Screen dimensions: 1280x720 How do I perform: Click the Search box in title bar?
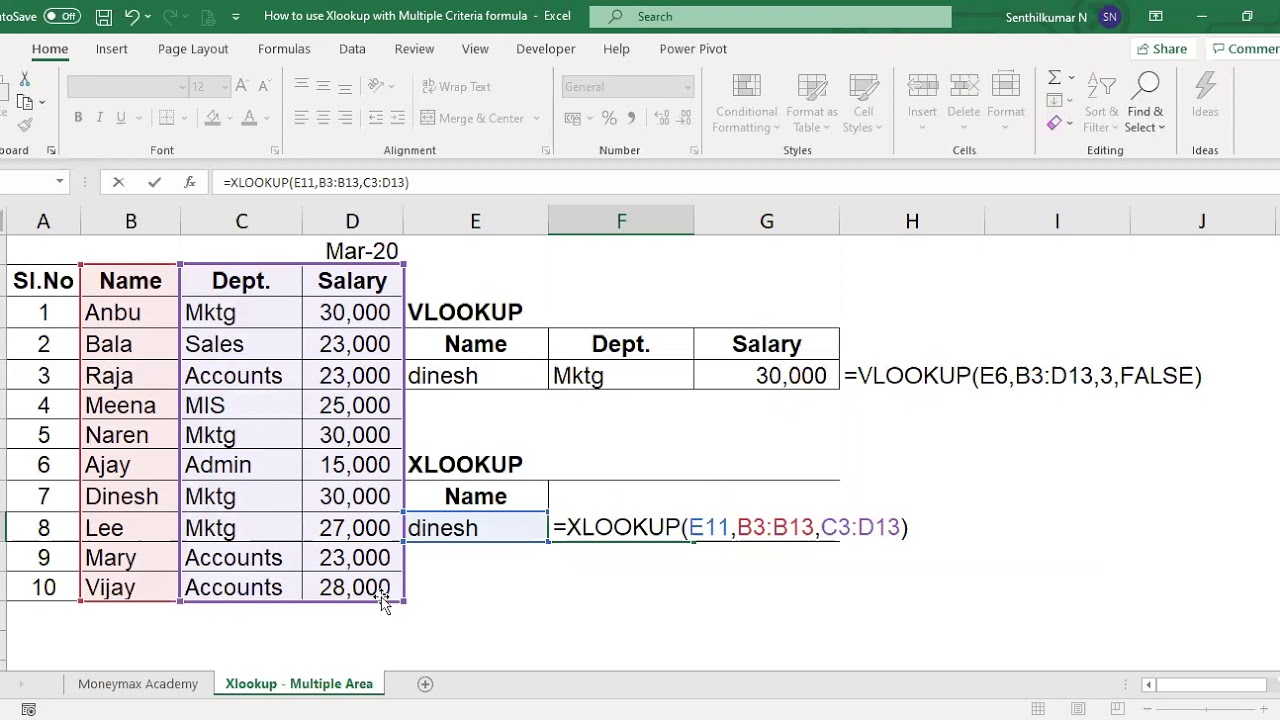click(770, 16)
